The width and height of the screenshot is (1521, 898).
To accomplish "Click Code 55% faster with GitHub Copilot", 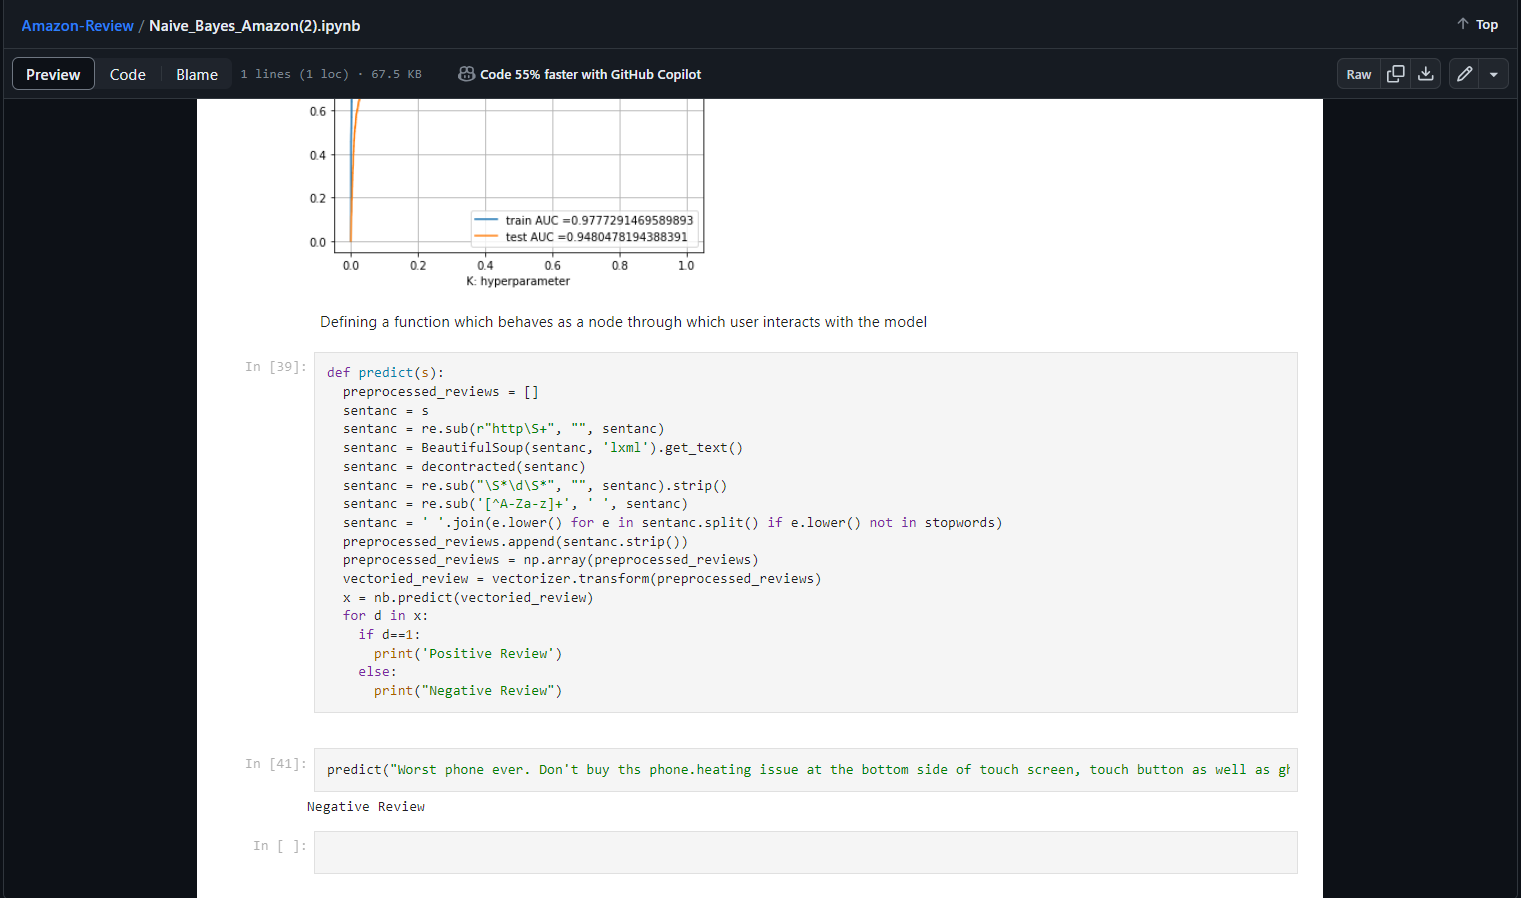I will (590, 74).
